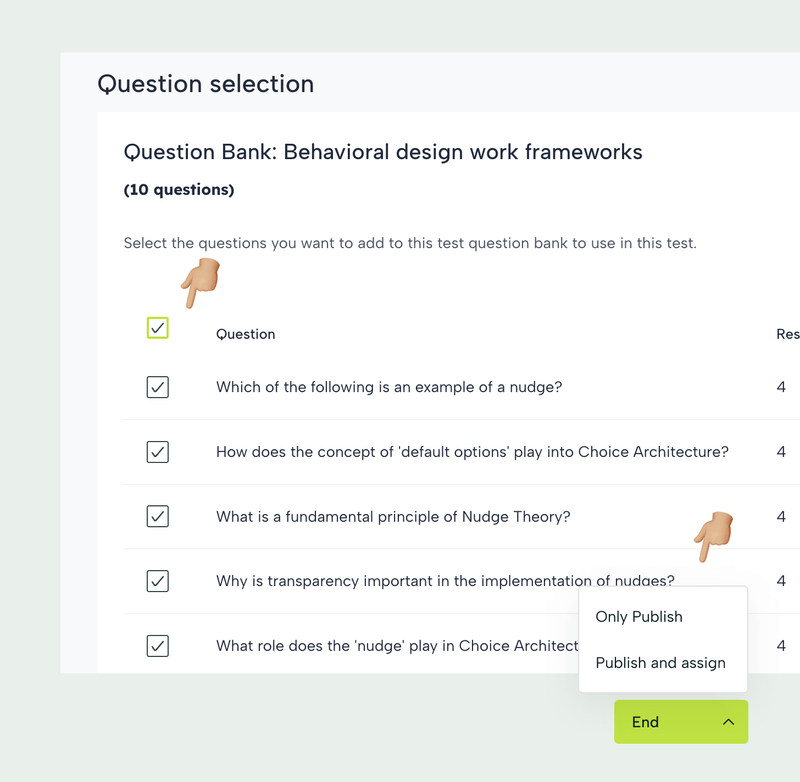Select the 'fundamental principle of Nudge Theory' question text
This screenshot has height=782, width=800.
pyautogui.click(x=393, y=517)
